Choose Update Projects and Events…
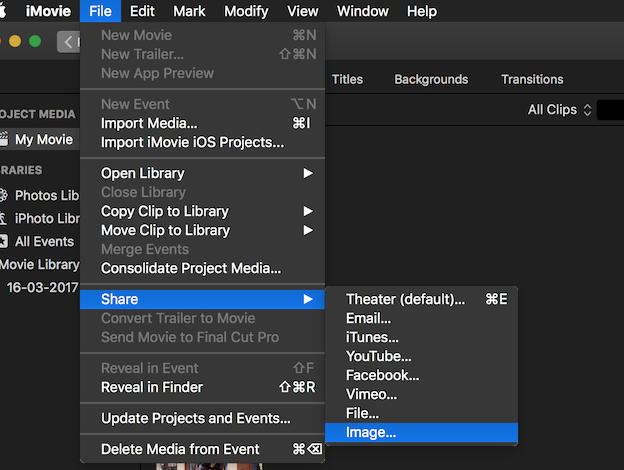The height and width of the screenshot is (470, 624). (x=202, y=418)
